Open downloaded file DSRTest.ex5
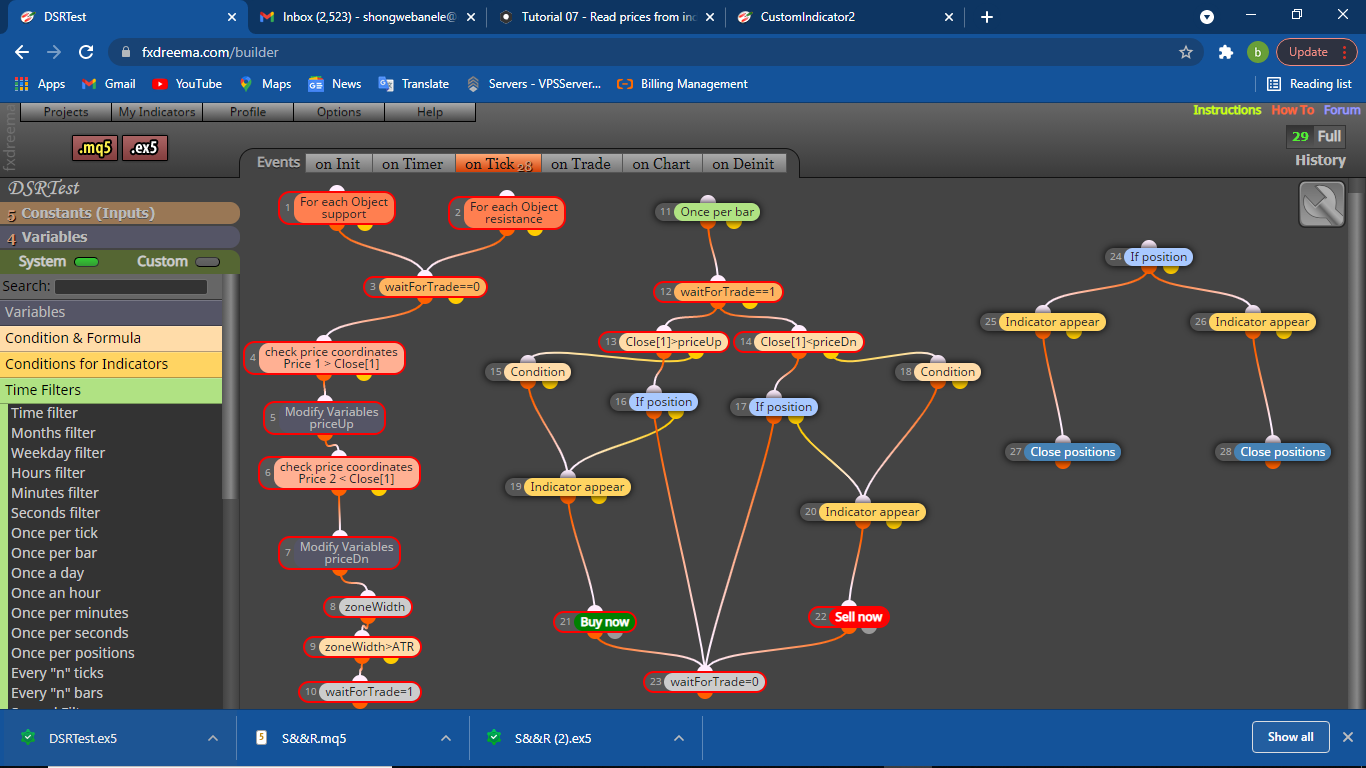 click(83, 738)
